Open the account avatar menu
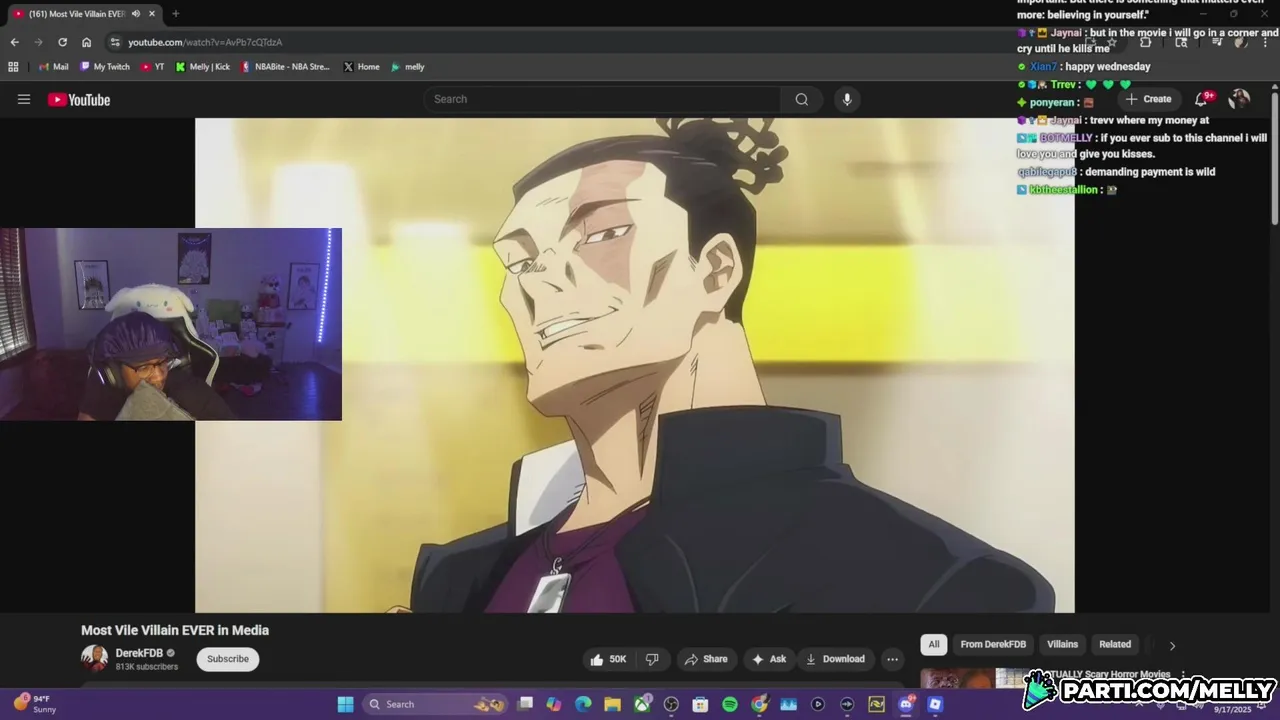This screenshot has width=1280, height=720. 1239,99
